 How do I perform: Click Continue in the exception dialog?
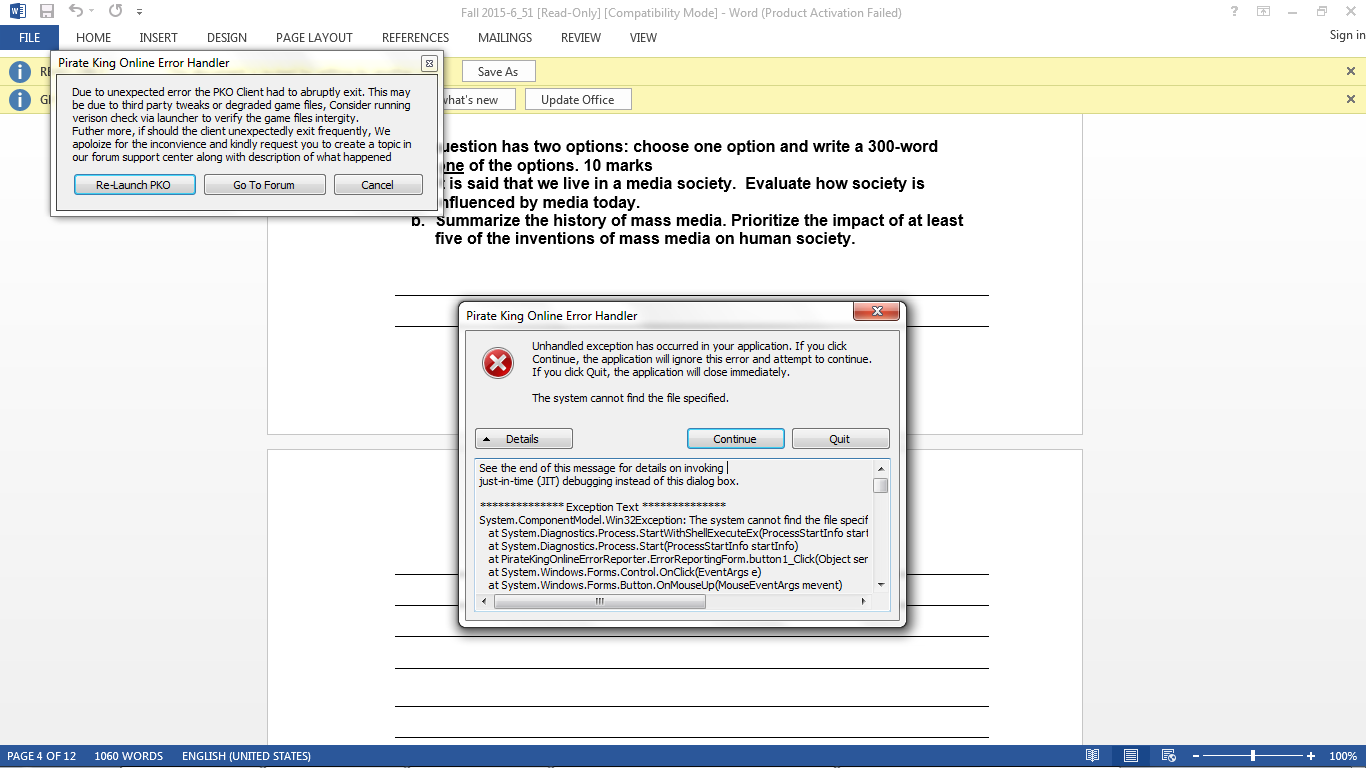pos(735,439)
